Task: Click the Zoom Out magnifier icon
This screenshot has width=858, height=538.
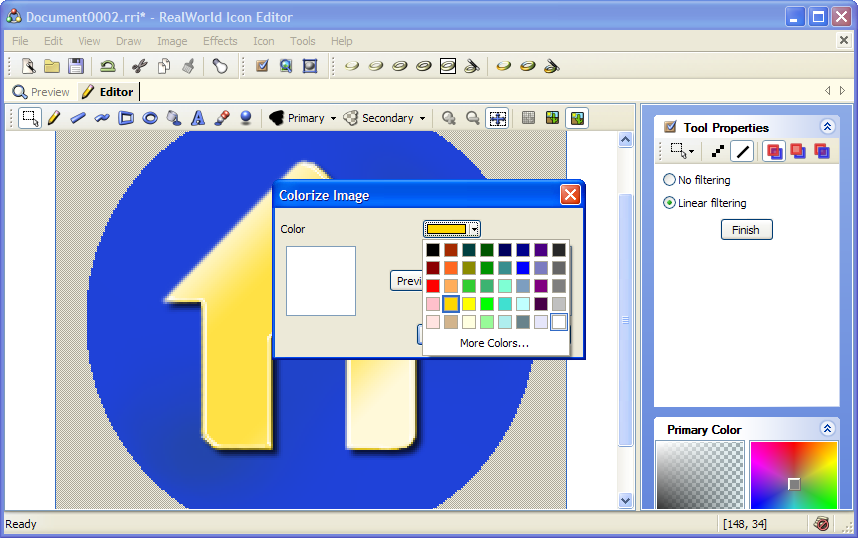Action: click(x=473, y=118)
